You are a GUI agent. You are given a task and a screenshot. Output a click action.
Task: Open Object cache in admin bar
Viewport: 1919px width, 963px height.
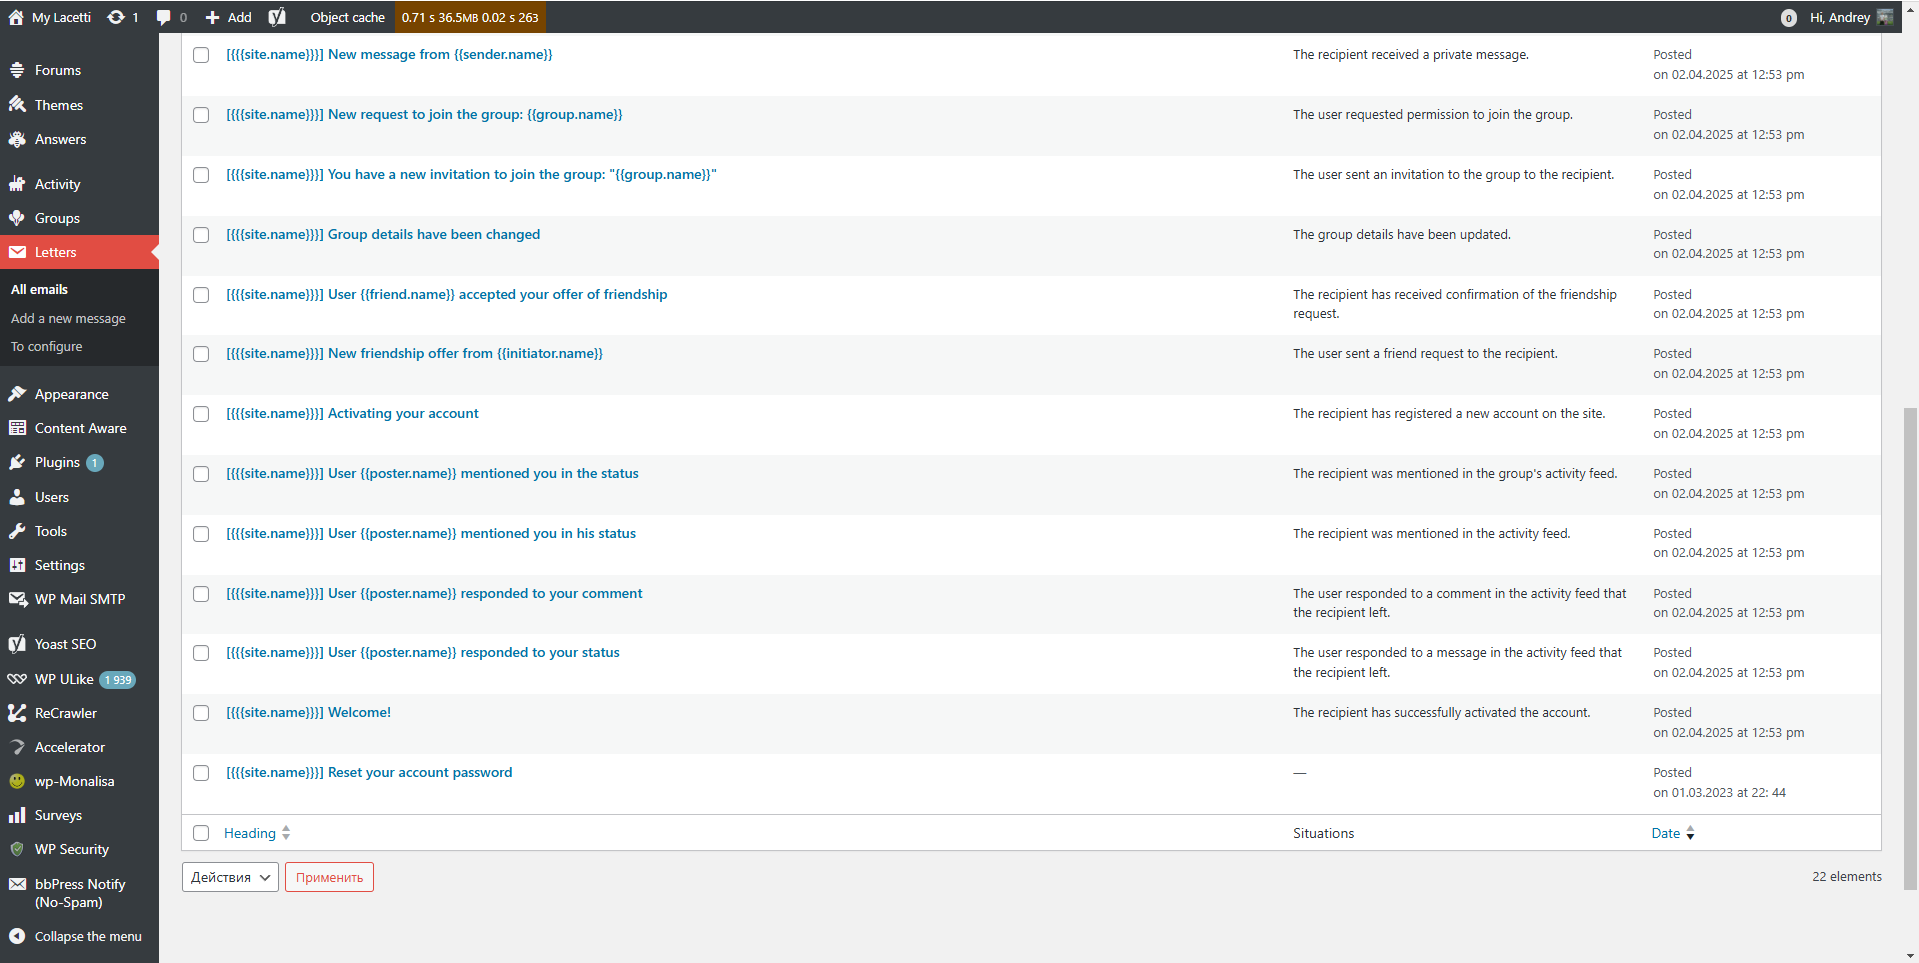pos(347,17)
